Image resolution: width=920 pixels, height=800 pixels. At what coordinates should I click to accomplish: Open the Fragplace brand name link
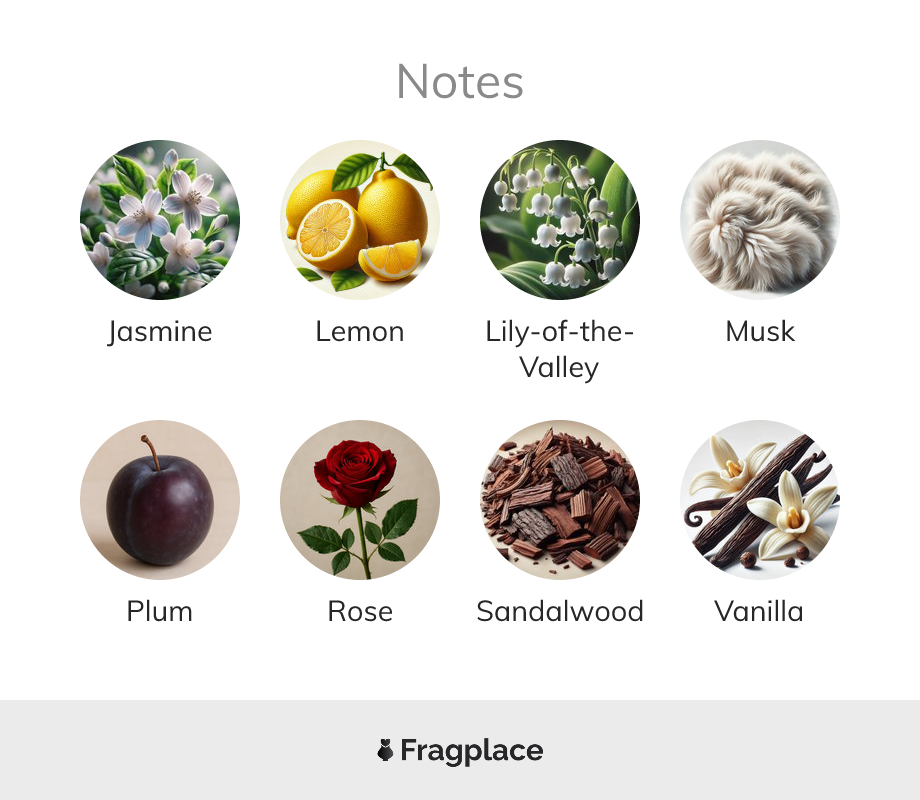click(472, 751)
